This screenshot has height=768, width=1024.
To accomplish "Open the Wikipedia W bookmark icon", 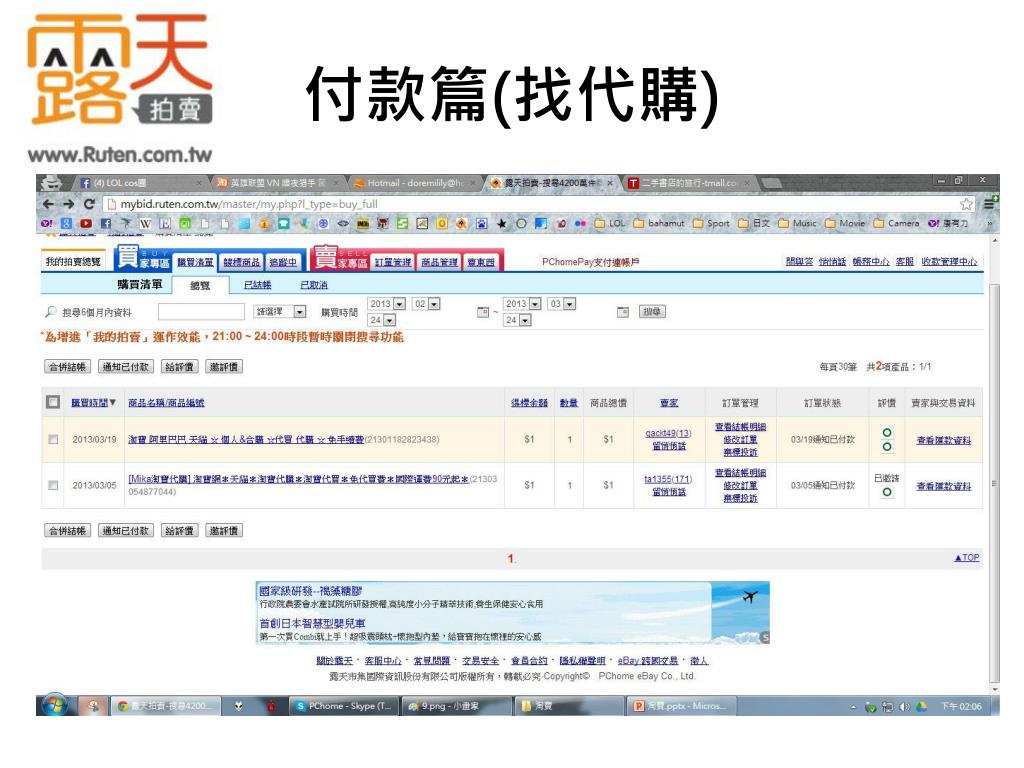I will coord(145,223).
